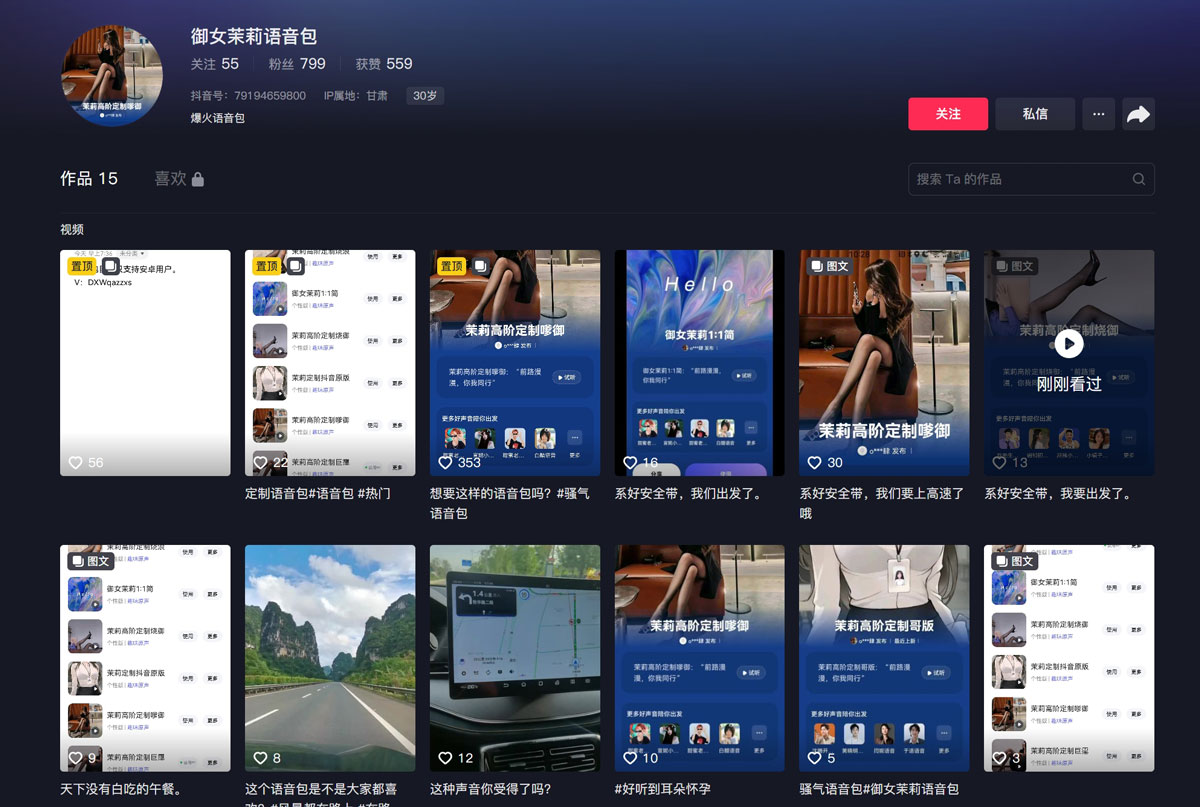
Task: Play the 刚刚看过 video via its play button
Action: coord(1069,343)
